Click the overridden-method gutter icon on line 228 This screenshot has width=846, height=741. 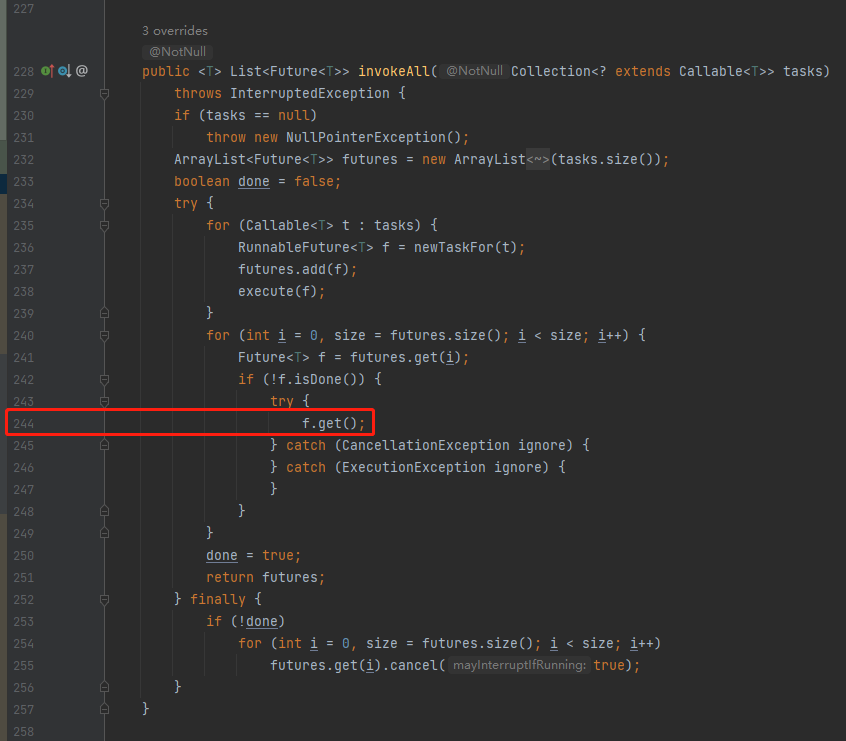click(65, 71)
